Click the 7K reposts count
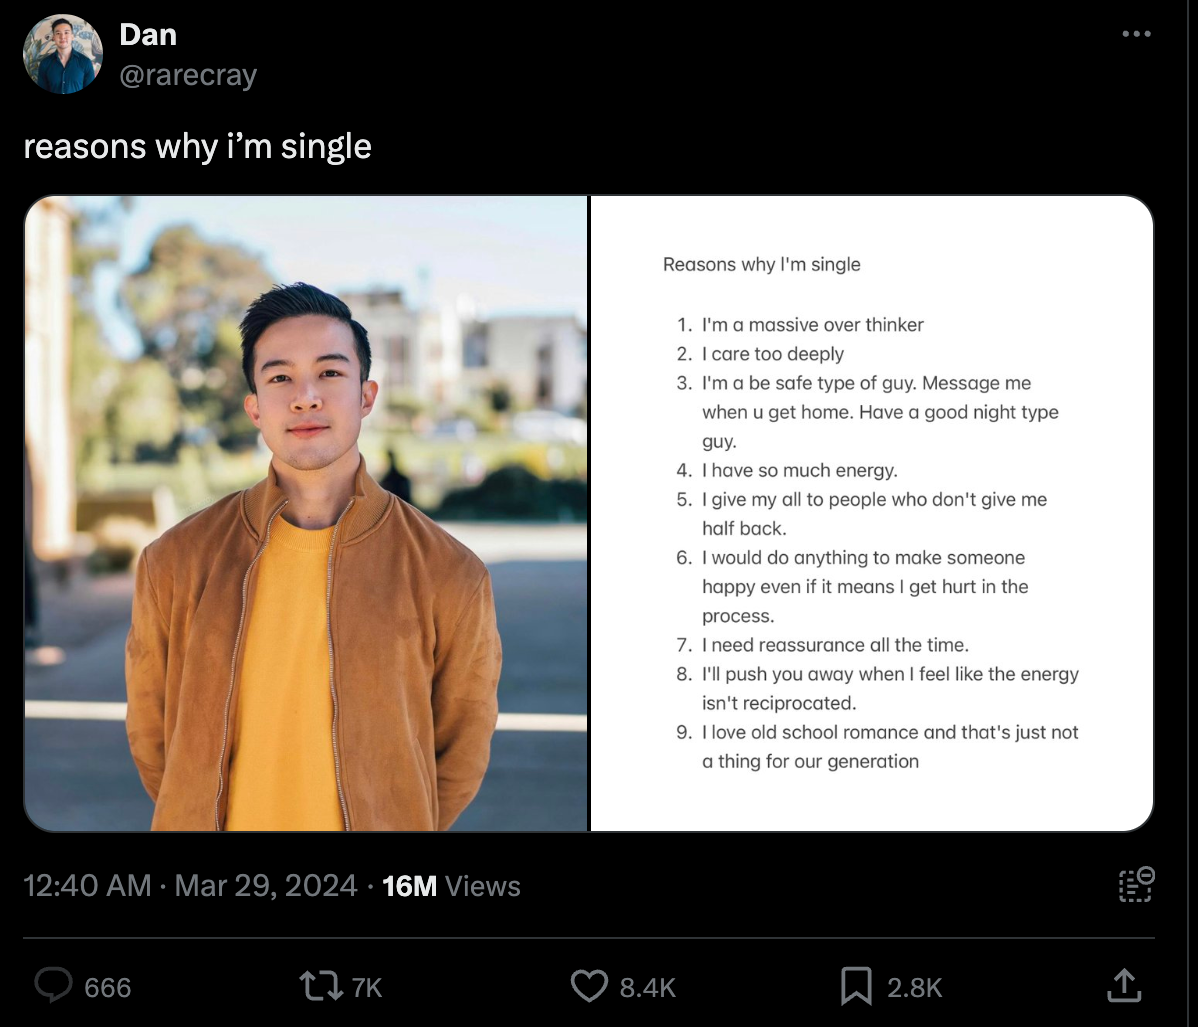 tap(366, 987)
